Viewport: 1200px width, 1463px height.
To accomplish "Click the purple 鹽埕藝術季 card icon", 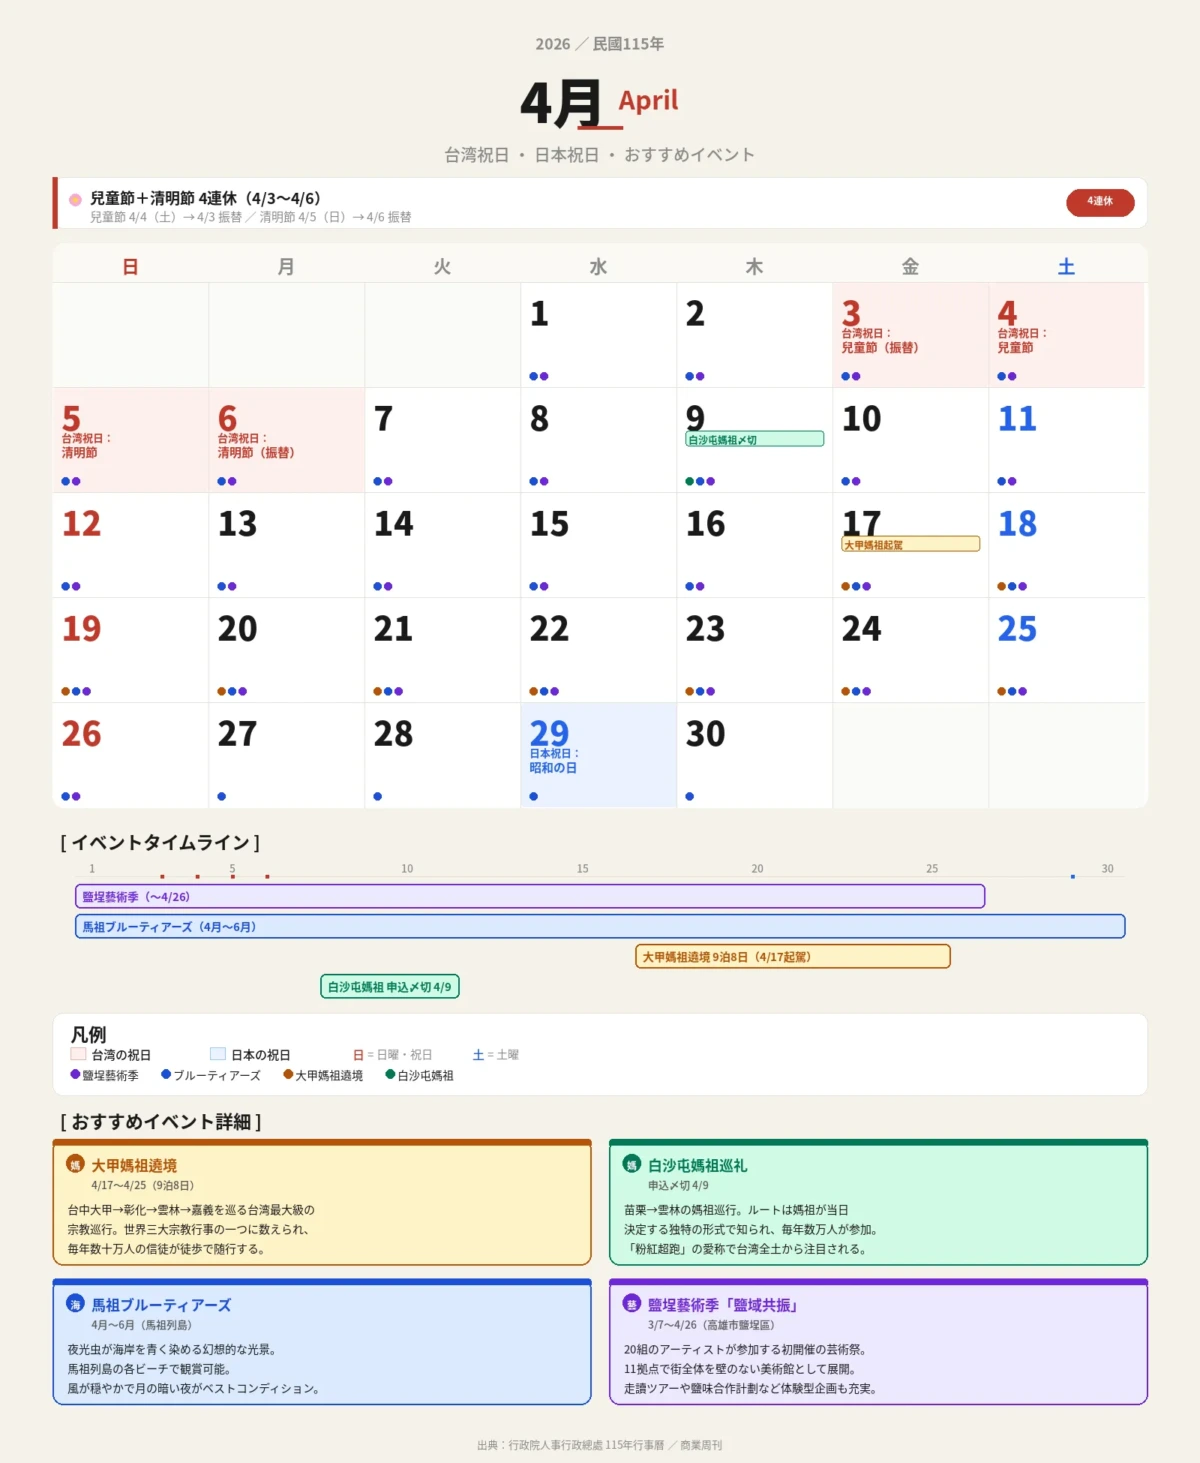I will (632, 1304).
